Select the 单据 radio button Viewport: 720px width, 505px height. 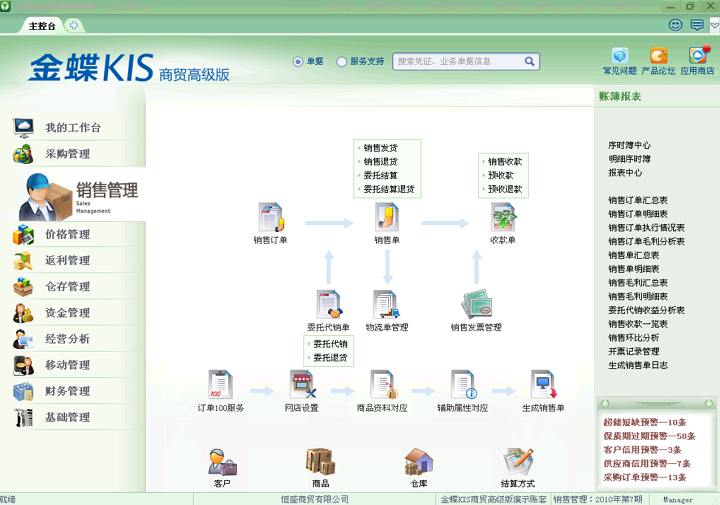click(298, 62)
